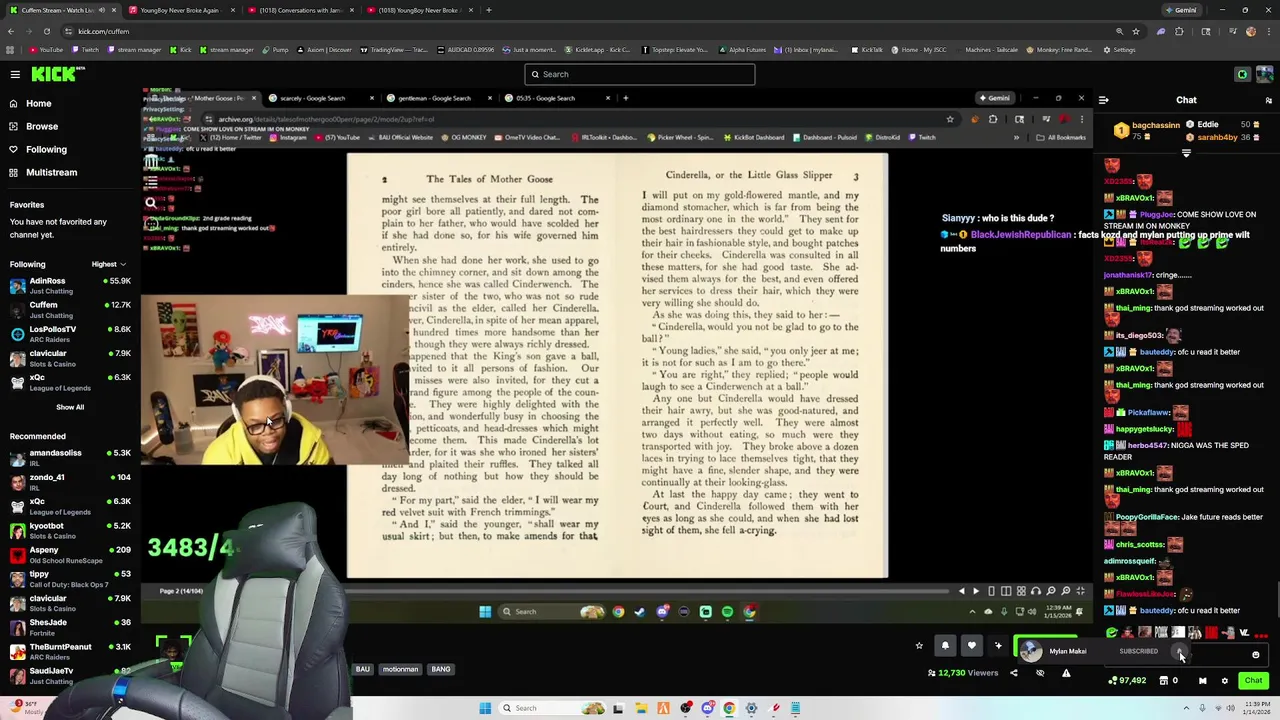The image size is (1280, 720).
Task: Switch to YoungBoy Never Broke Again tab
Action: pos(180,10)
